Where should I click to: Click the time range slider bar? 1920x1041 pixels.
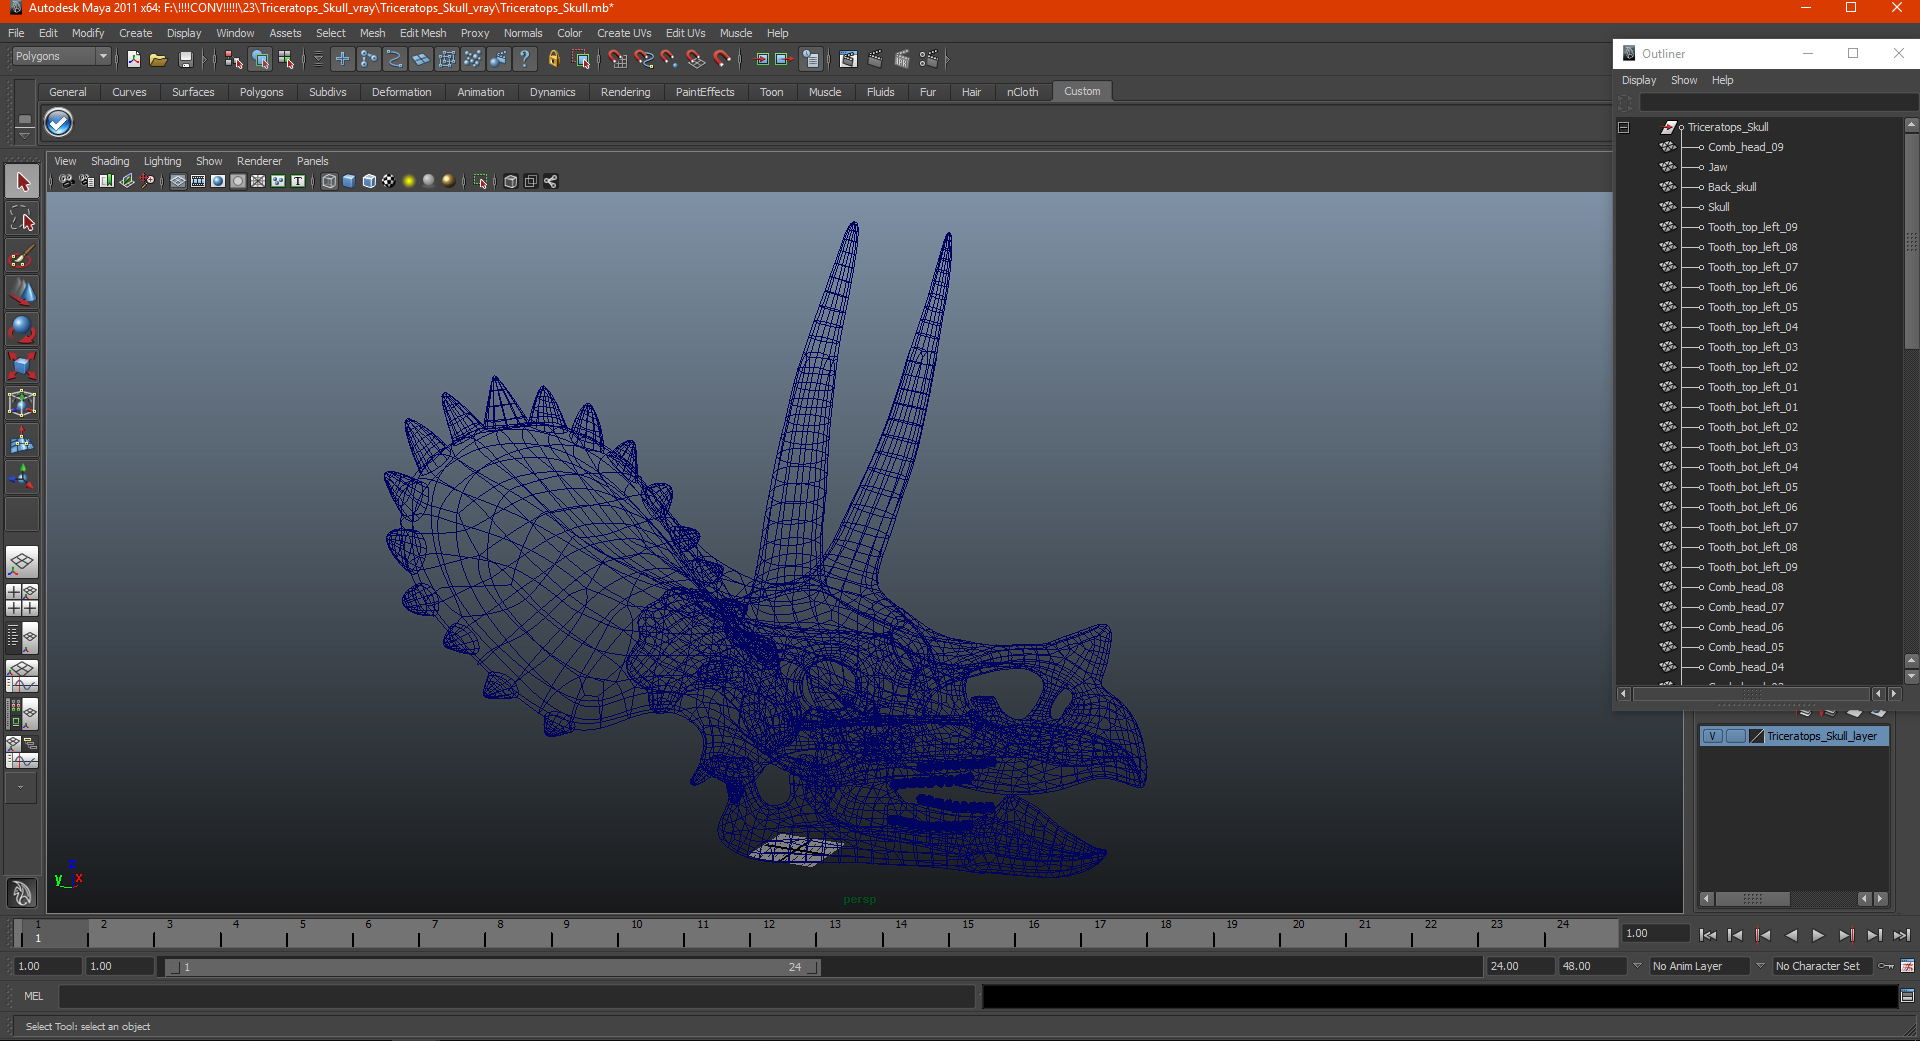(493, 967)
